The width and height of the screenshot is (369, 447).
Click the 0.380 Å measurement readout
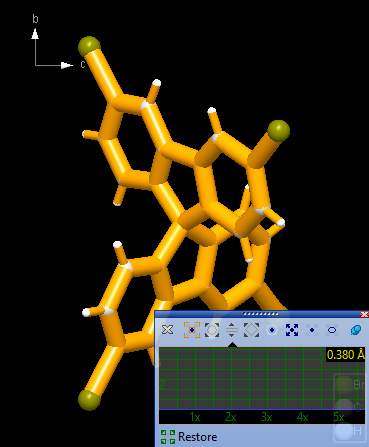click(x=346, y=355)
